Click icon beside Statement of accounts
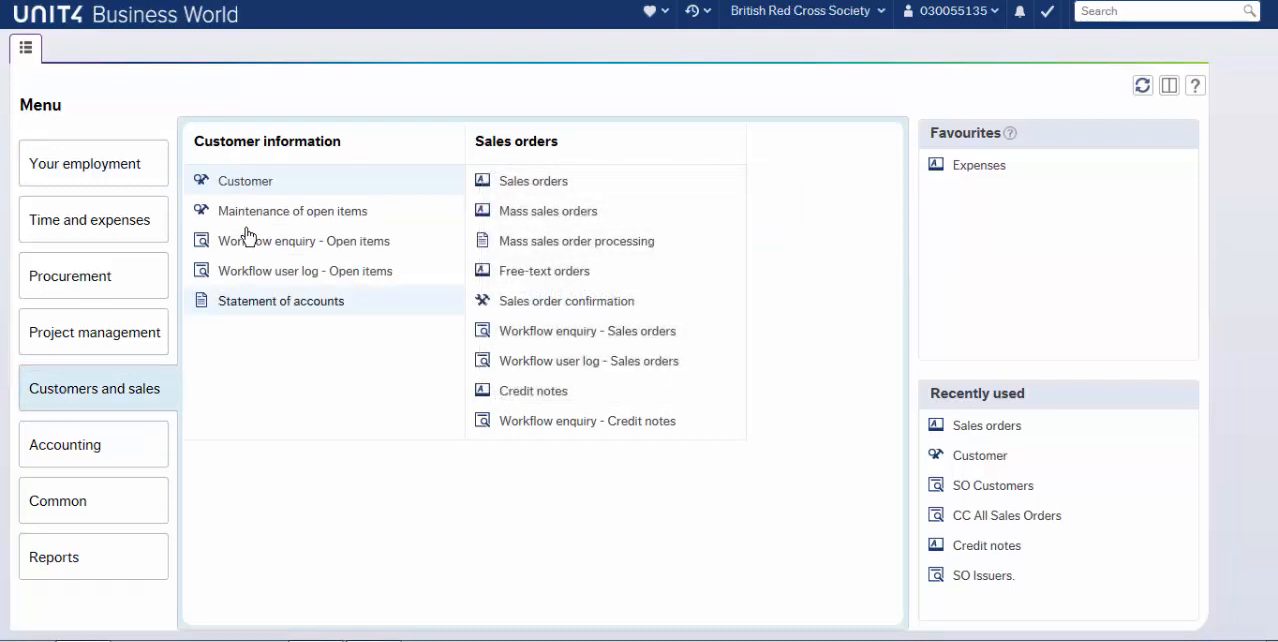Viewport: 1278px width, 642px height. (201, 300)
